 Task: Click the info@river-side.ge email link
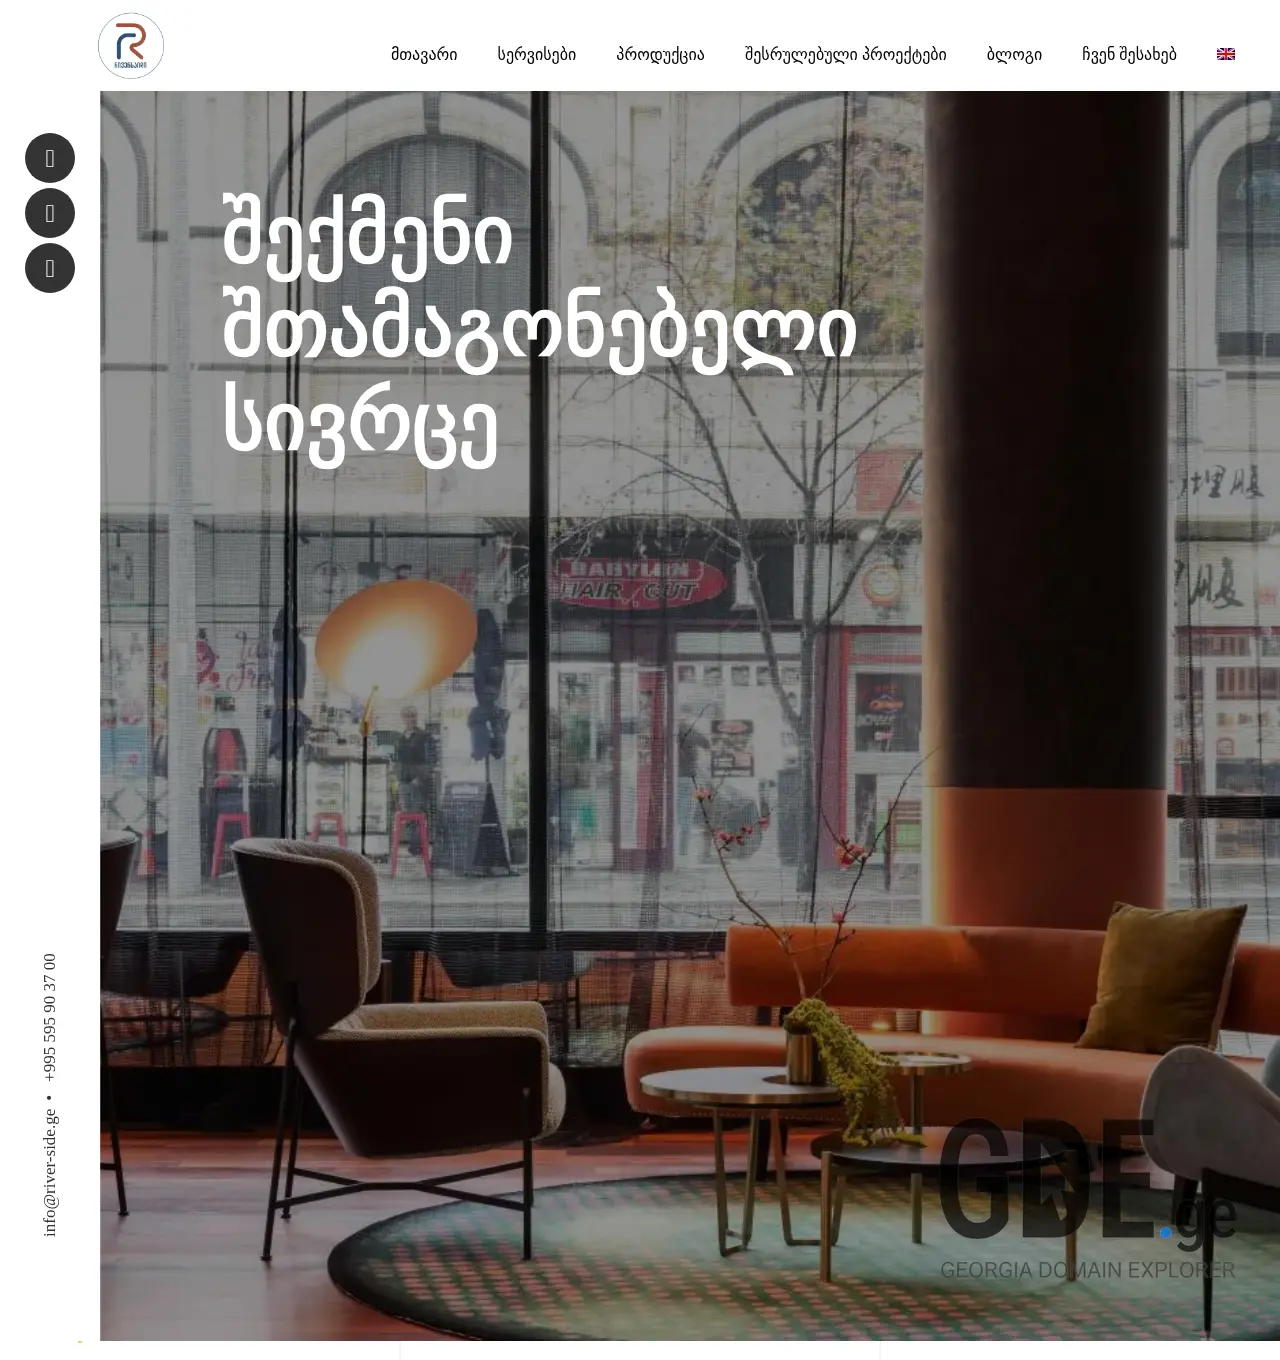[50, 1173]
